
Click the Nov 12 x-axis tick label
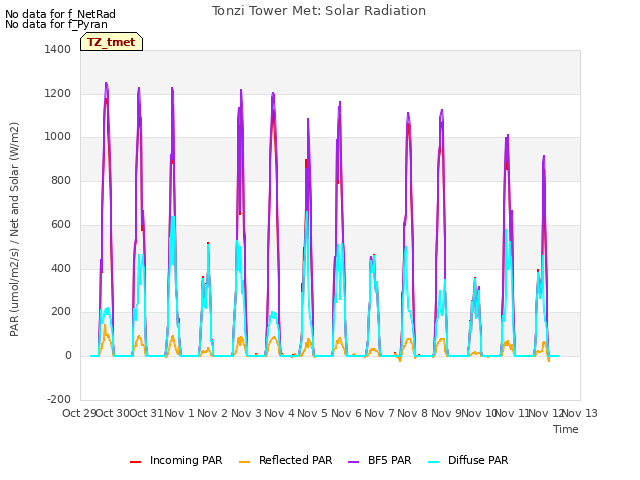pyautogui.click(x=546, y=413)
